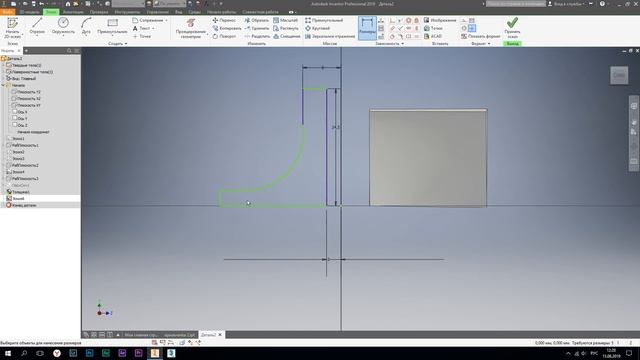Toggle Ось Y checkbox in tree
The image size is (640, 360).
coord(15,118)
